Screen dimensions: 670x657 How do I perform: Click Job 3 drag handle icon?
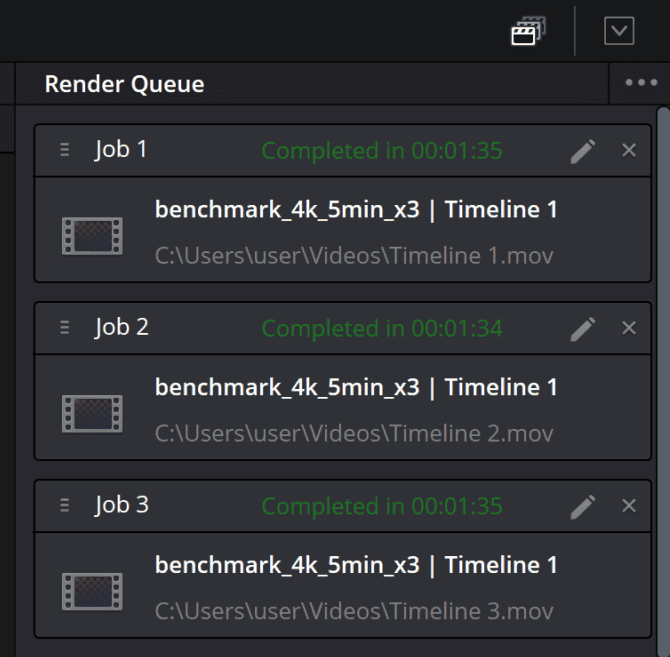click(x=65, y=506)
